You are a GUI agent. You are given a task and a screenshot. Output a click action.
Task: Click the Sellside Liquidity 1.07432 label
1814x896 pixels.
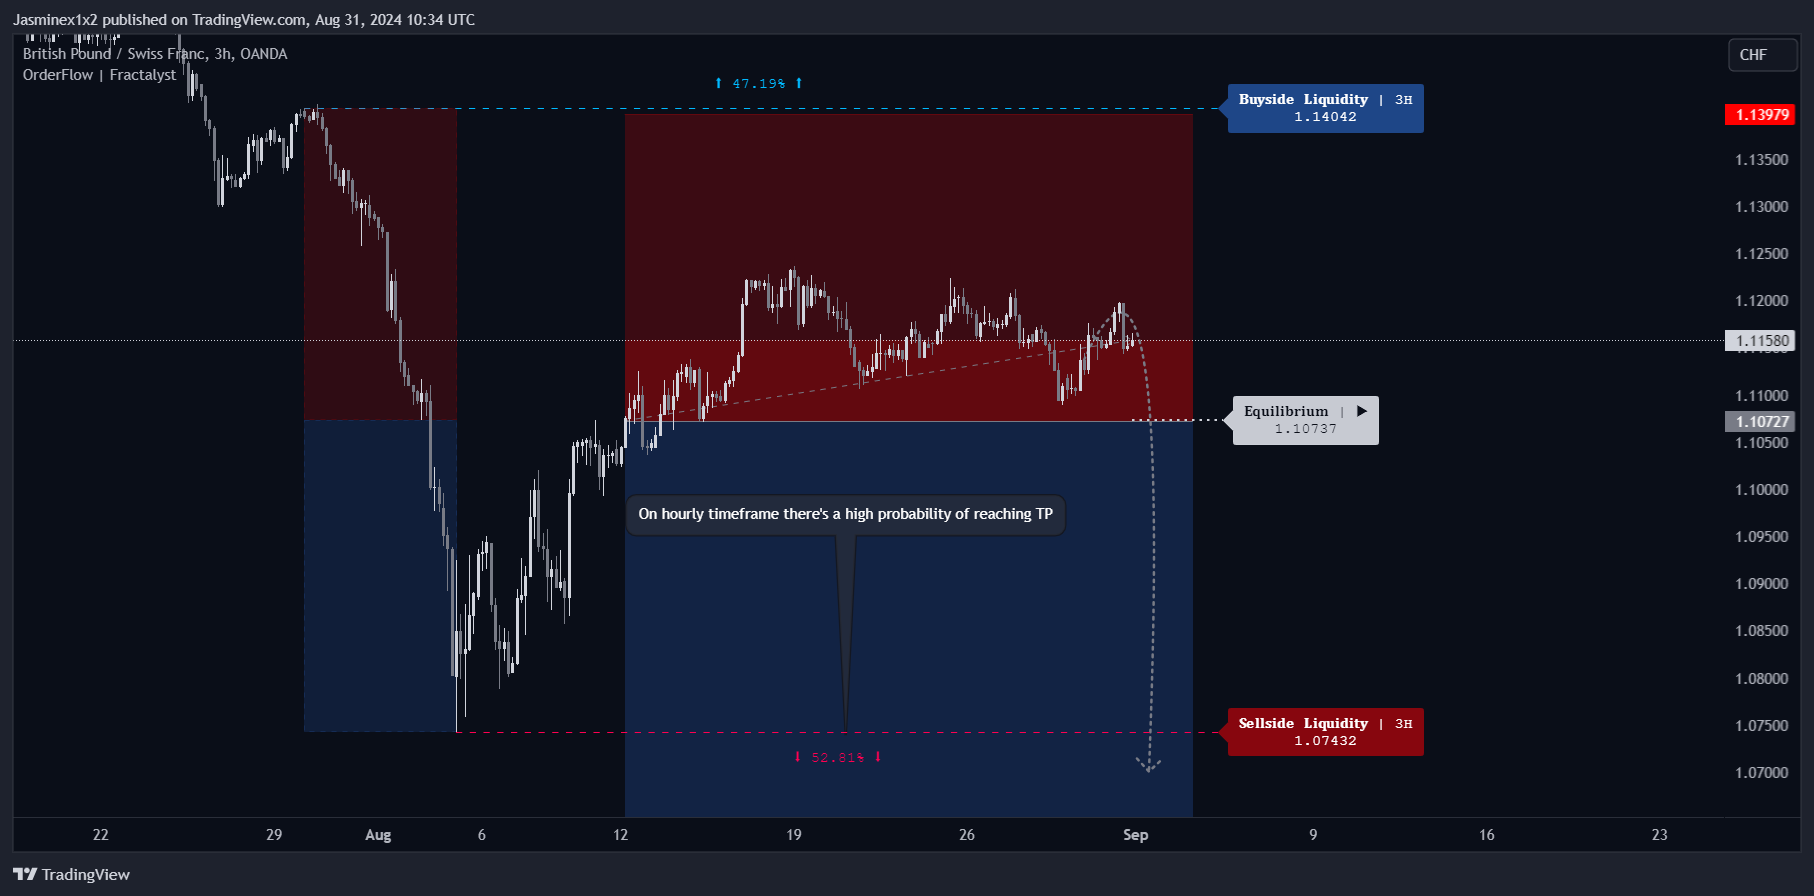[x=1325, y=732]
